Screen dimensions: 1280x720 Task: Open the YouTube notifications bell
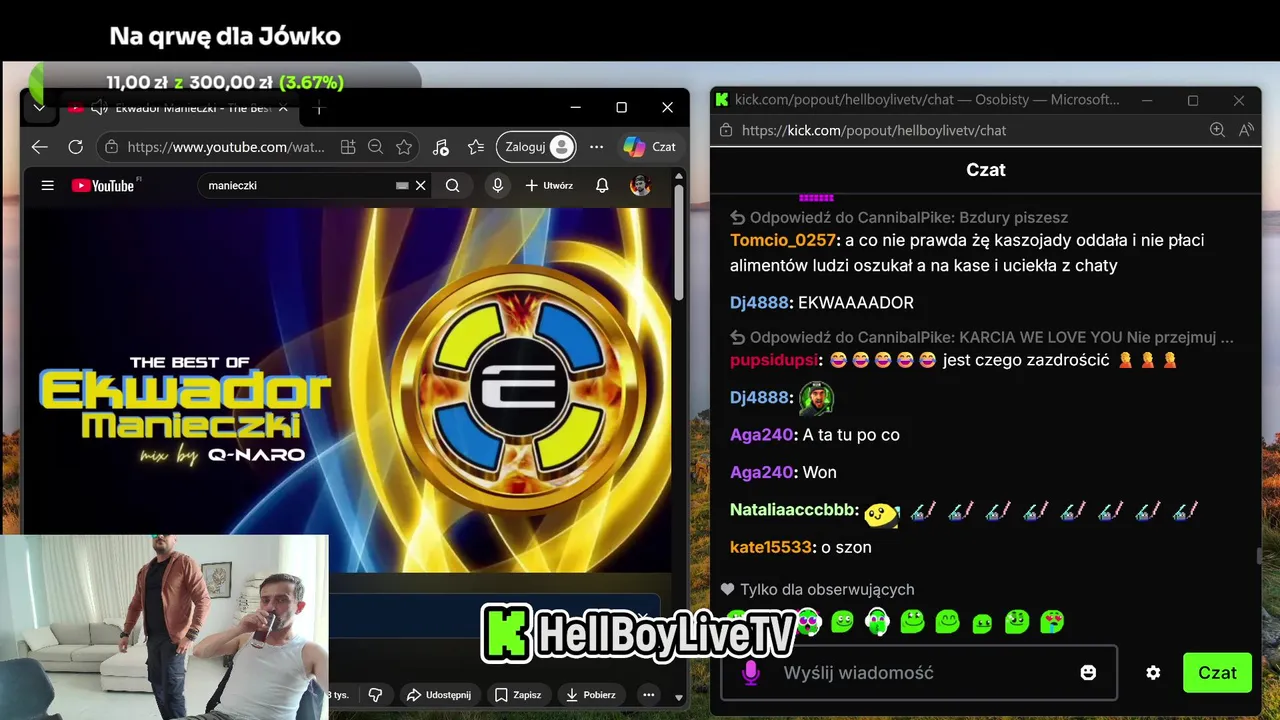click(602, 185)
